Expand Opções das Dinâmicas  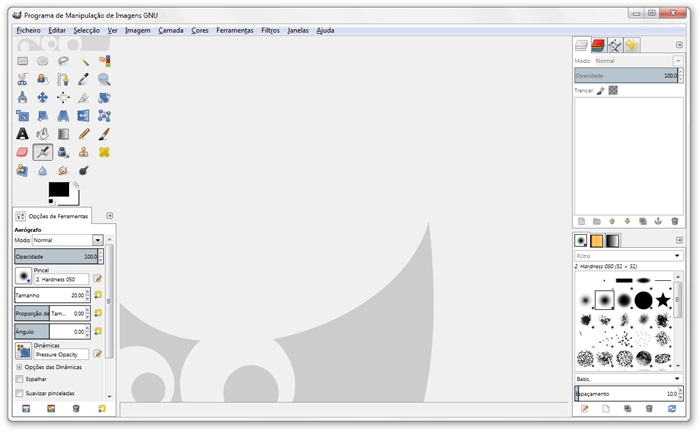point(19,367)
